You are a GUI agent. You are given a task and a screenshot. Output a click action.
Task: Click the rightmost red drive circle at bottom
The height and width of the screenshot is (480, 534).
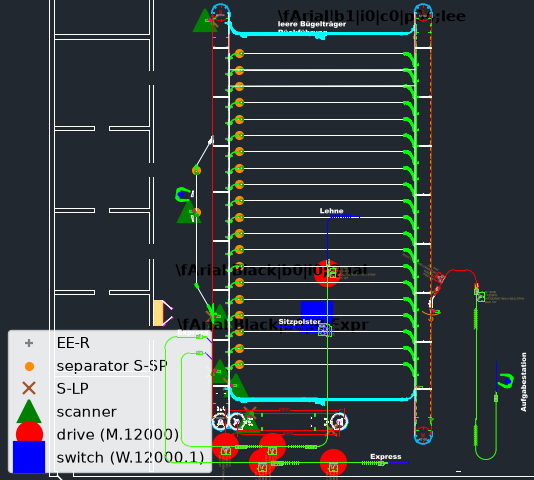pos(333,463)
